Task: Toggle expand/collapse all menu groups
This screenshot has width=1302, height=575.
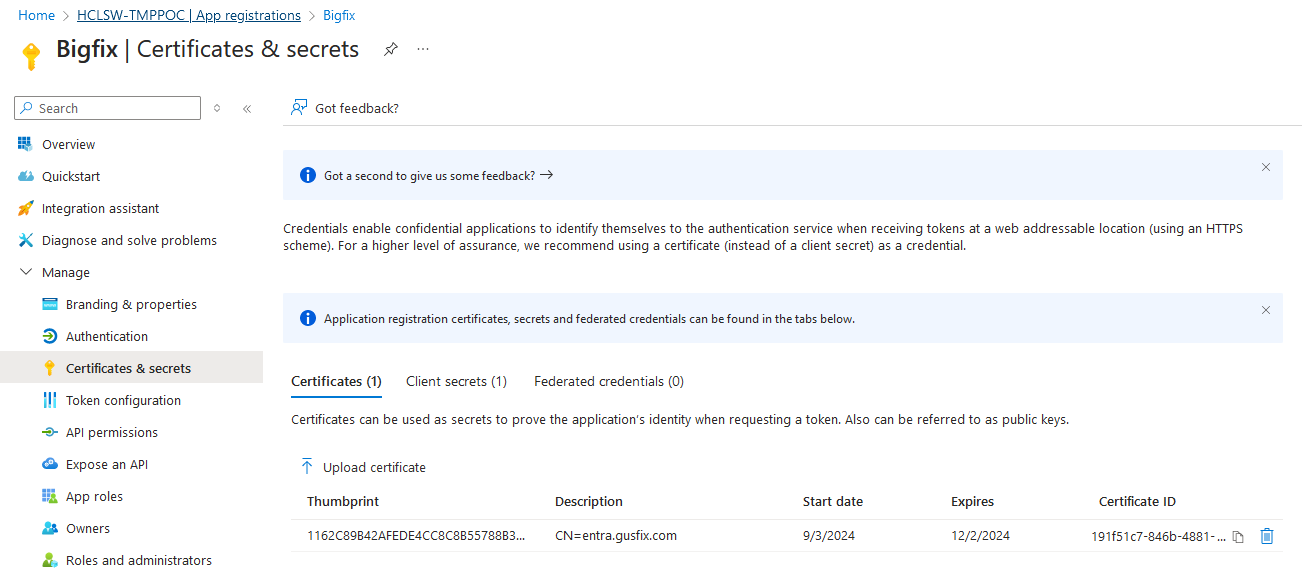Action: click(217, 109)
